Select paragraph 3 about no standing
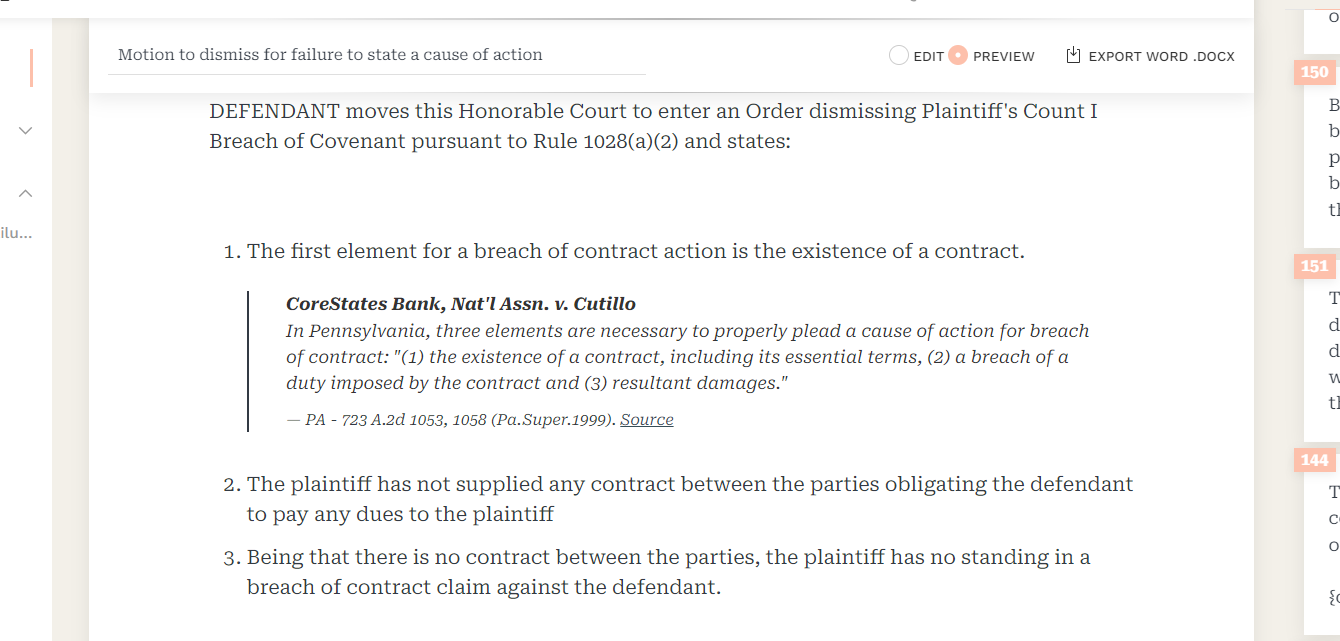The height and width of the screenshot is (641, 1340). click(669, 572)
